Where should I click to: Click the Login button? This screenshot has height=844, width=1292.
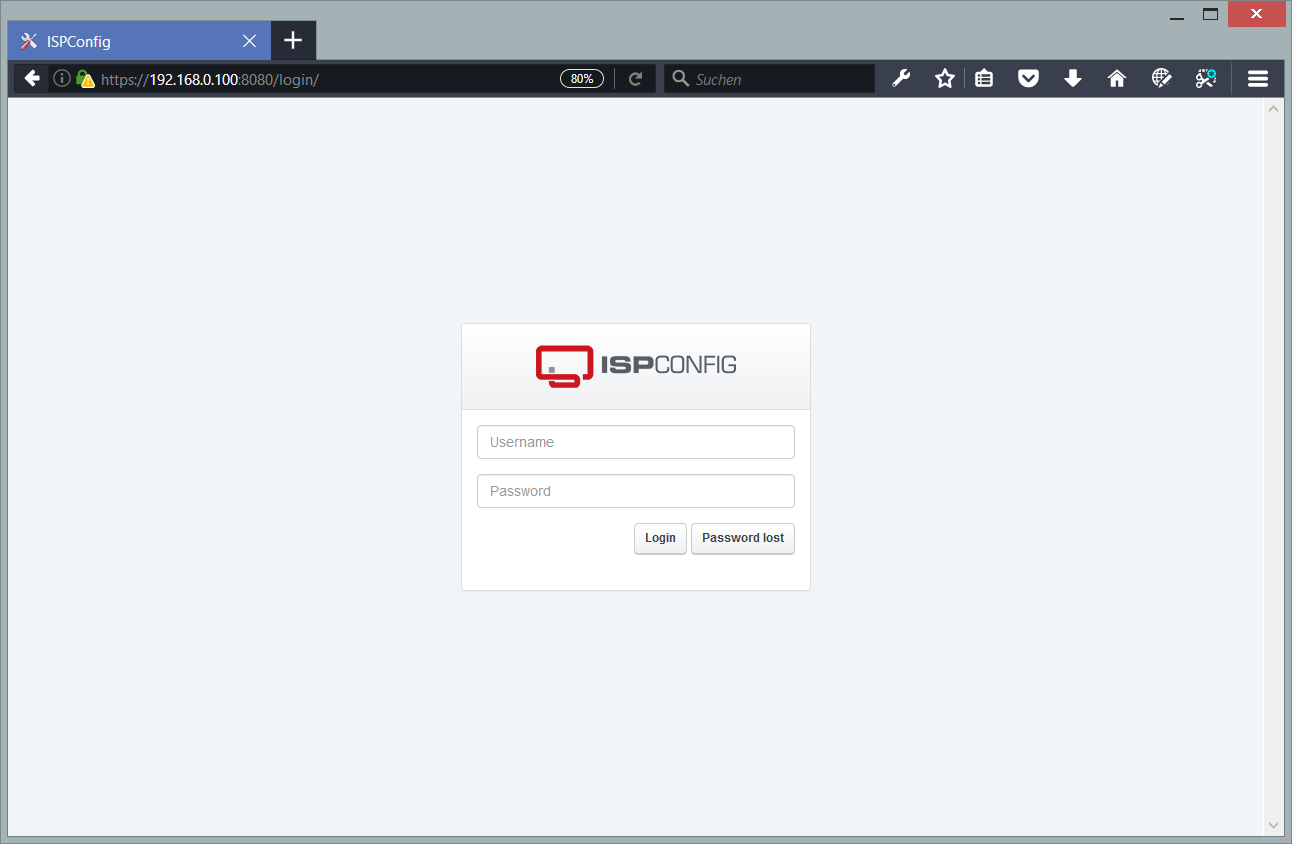tap(660, 538)
